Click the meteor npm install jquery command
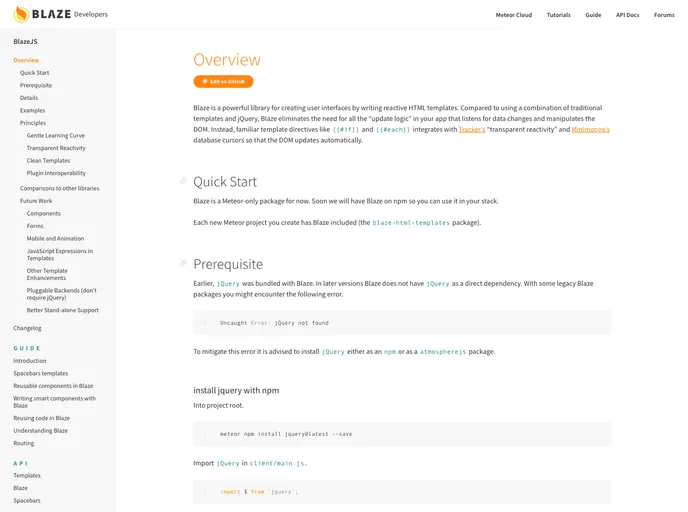 pyautogui.click(x=286, y=434)
